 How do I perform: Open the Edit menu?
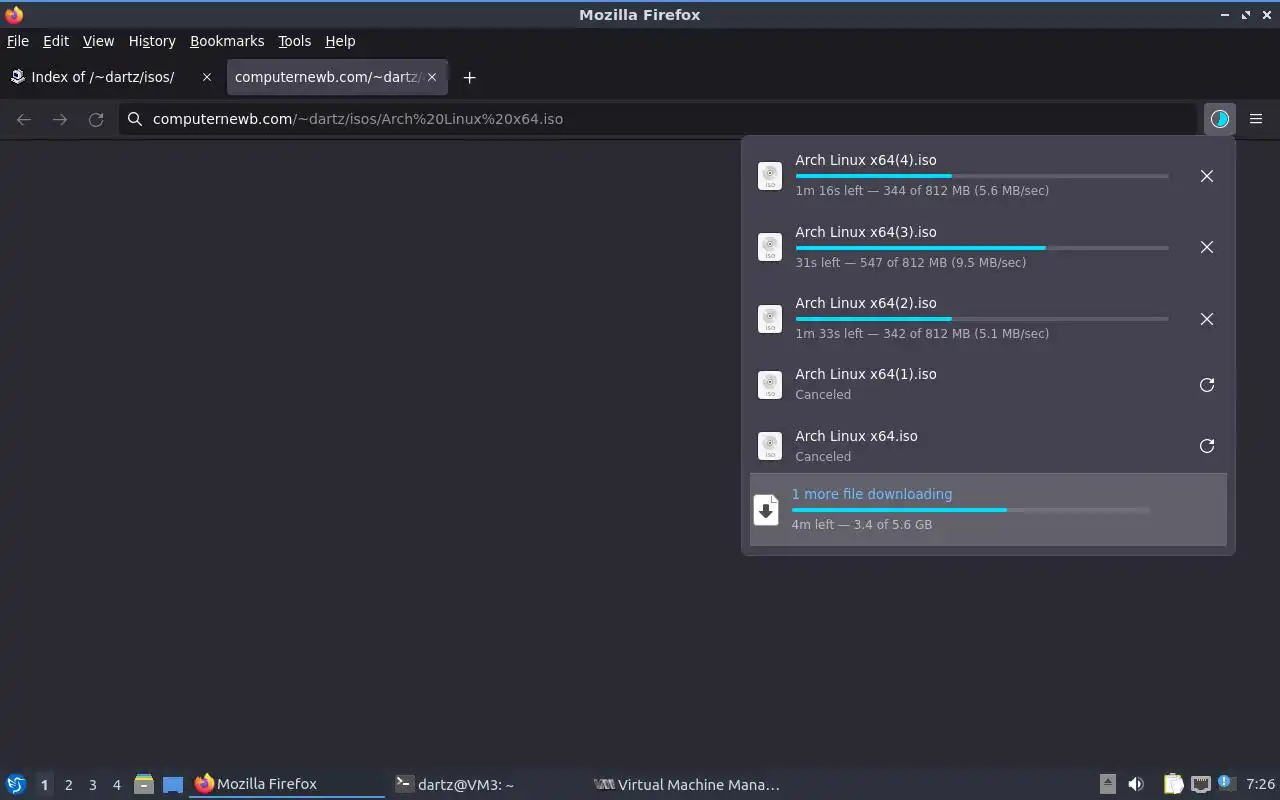56,41
